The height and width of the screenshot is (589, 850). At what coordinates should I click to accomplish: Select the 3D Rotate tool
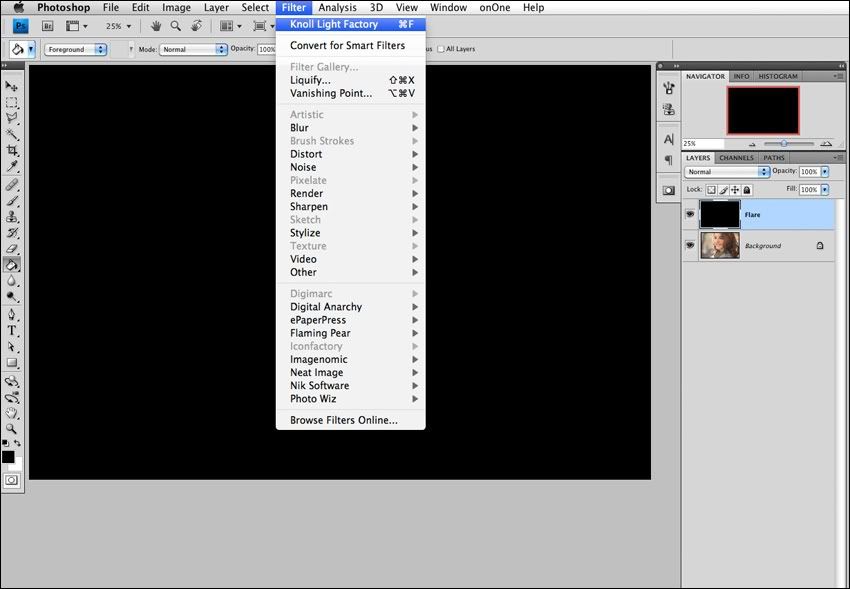[x=11, y=381]
